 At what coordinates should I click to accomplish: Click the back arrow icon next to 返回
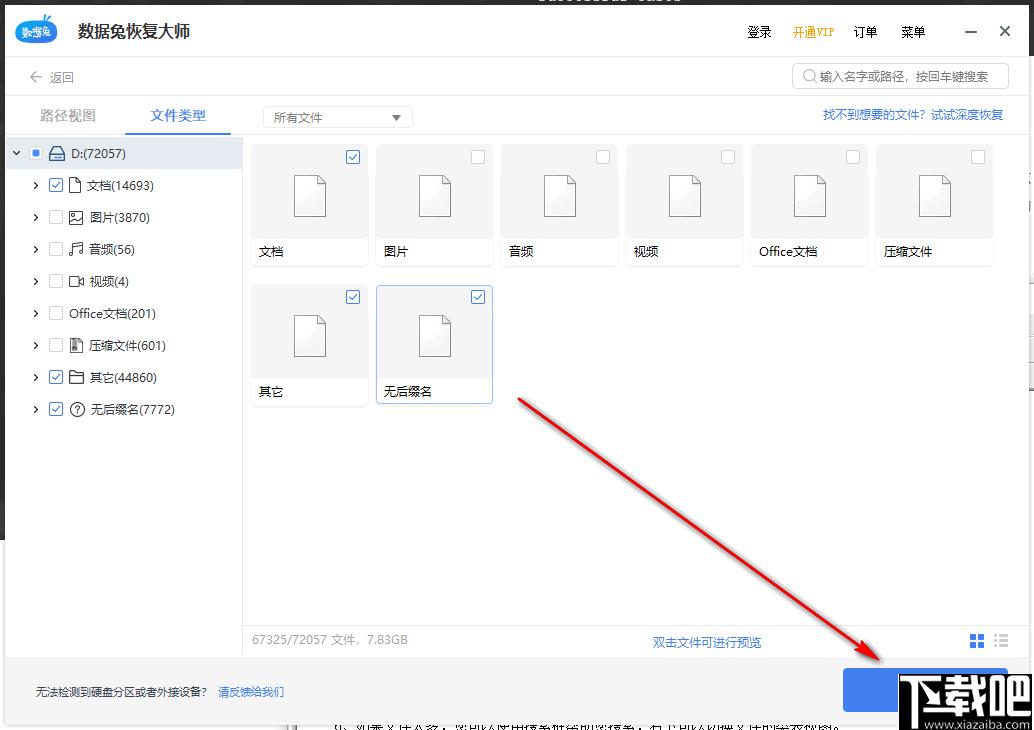click(36, 77)
